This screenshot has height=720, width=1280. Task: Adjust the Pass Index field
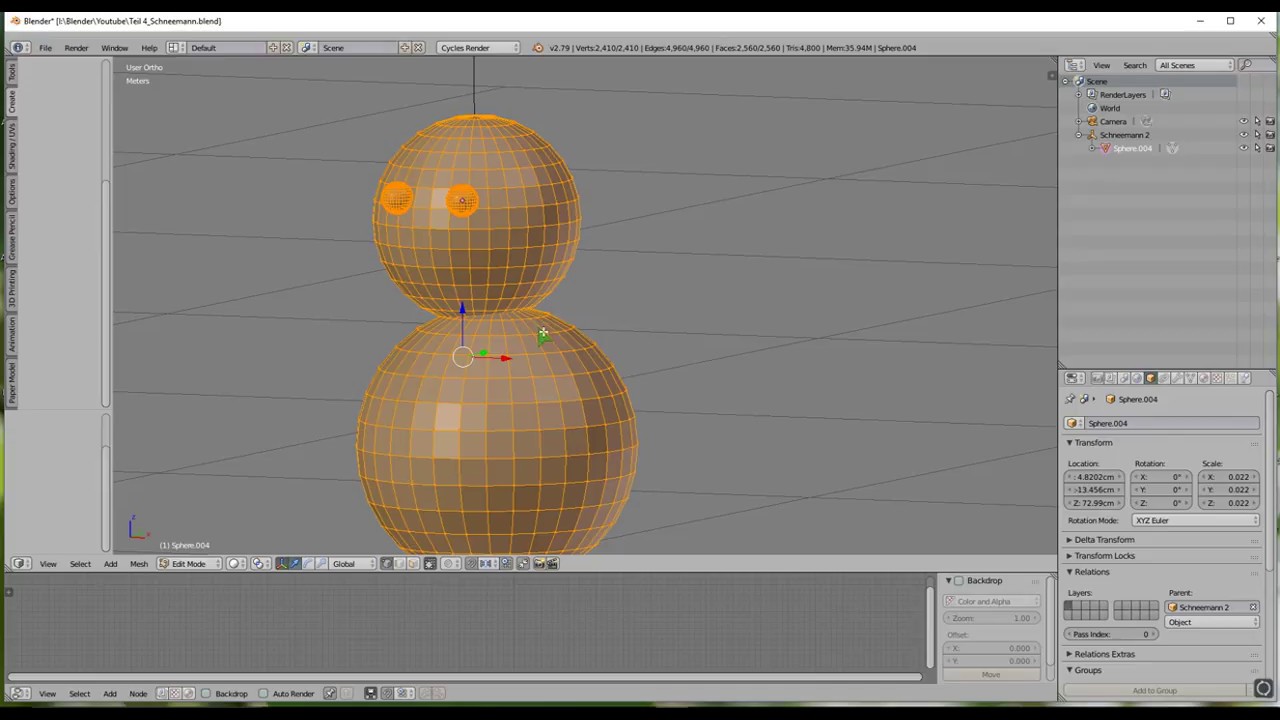pyautogui.click(x=1111, y=635)
